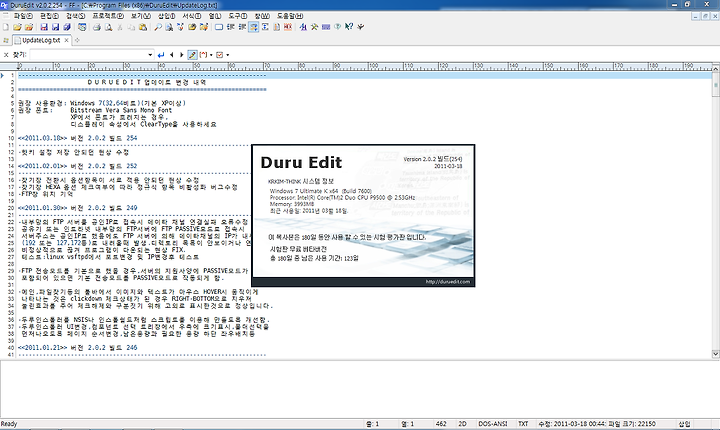Click the new tab plus icon
The height and width of the screenshot is (430, 720).
coord(77,40)
